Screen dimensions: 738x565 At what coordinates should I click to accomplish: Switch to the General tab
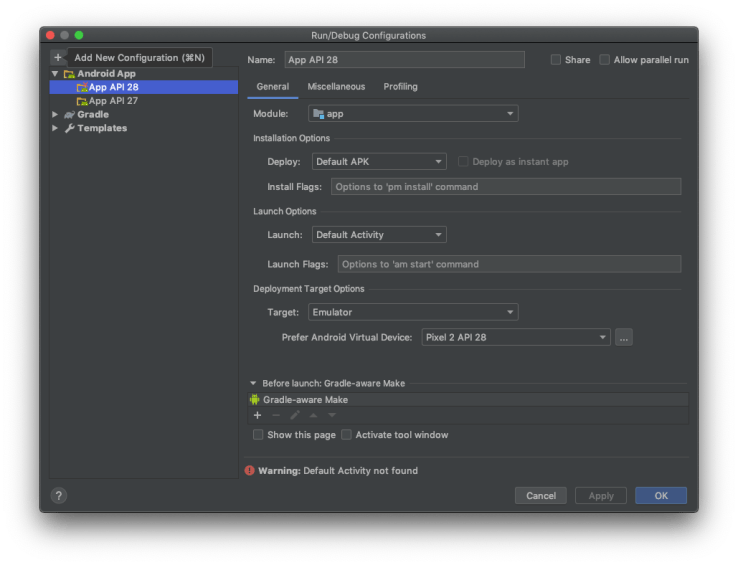[x=273, y=87]
